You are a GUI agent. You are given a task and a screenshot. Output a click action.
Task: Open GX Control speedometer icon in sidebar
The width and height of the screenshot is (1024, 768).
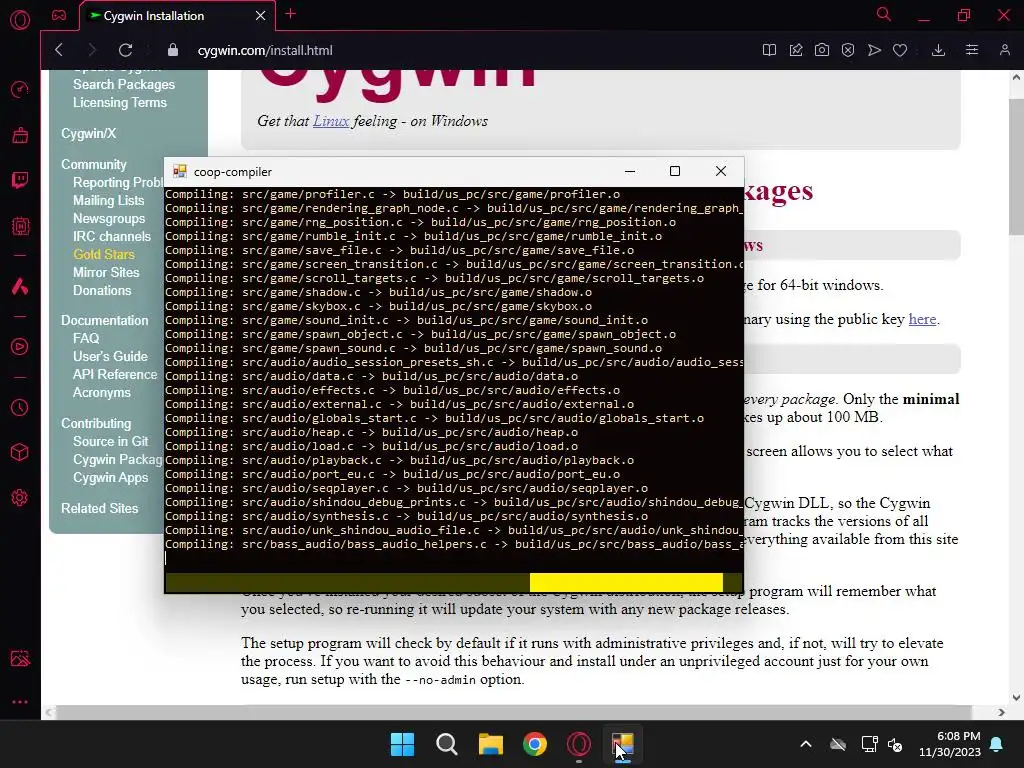pos(20,89)
